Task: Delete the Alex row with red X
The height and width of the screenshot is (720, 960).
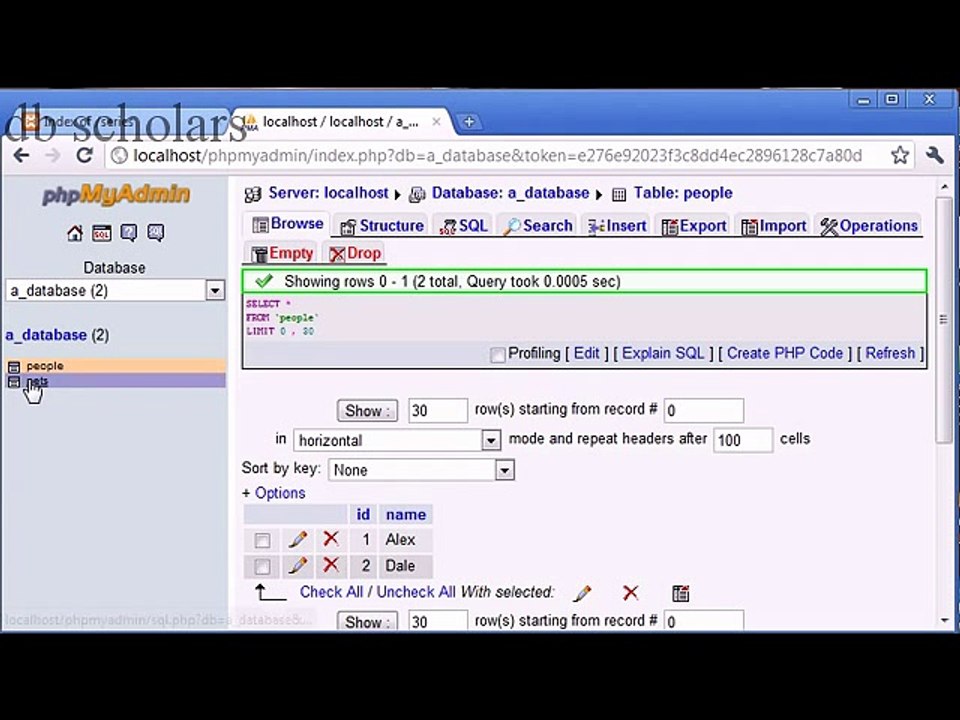Action: [x=331, y=539]
